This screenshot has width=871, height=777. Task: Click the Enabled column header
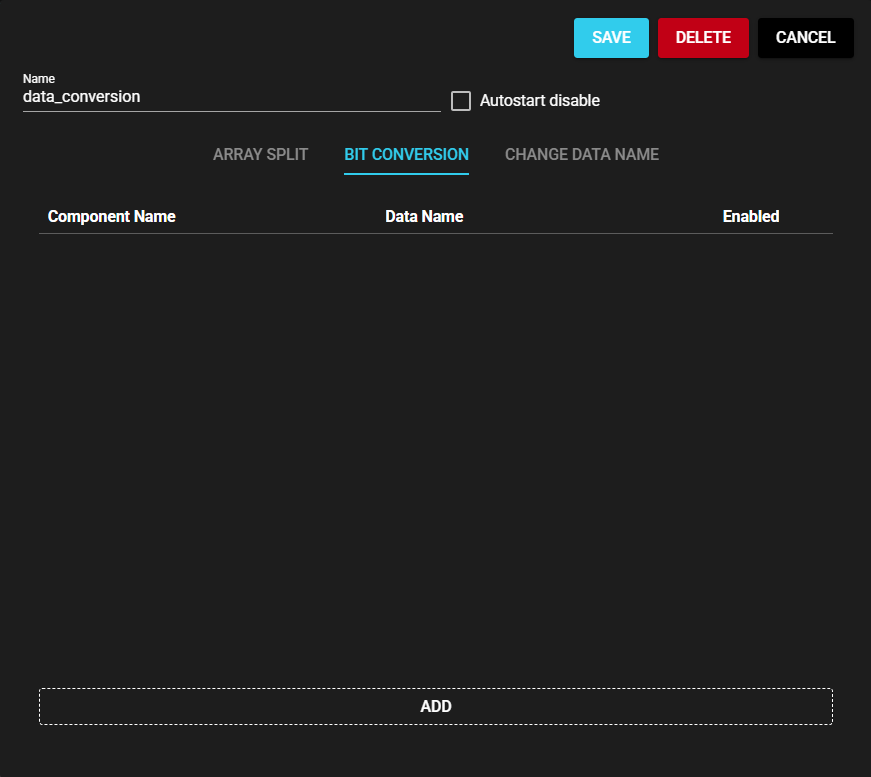tap(750, 217)
